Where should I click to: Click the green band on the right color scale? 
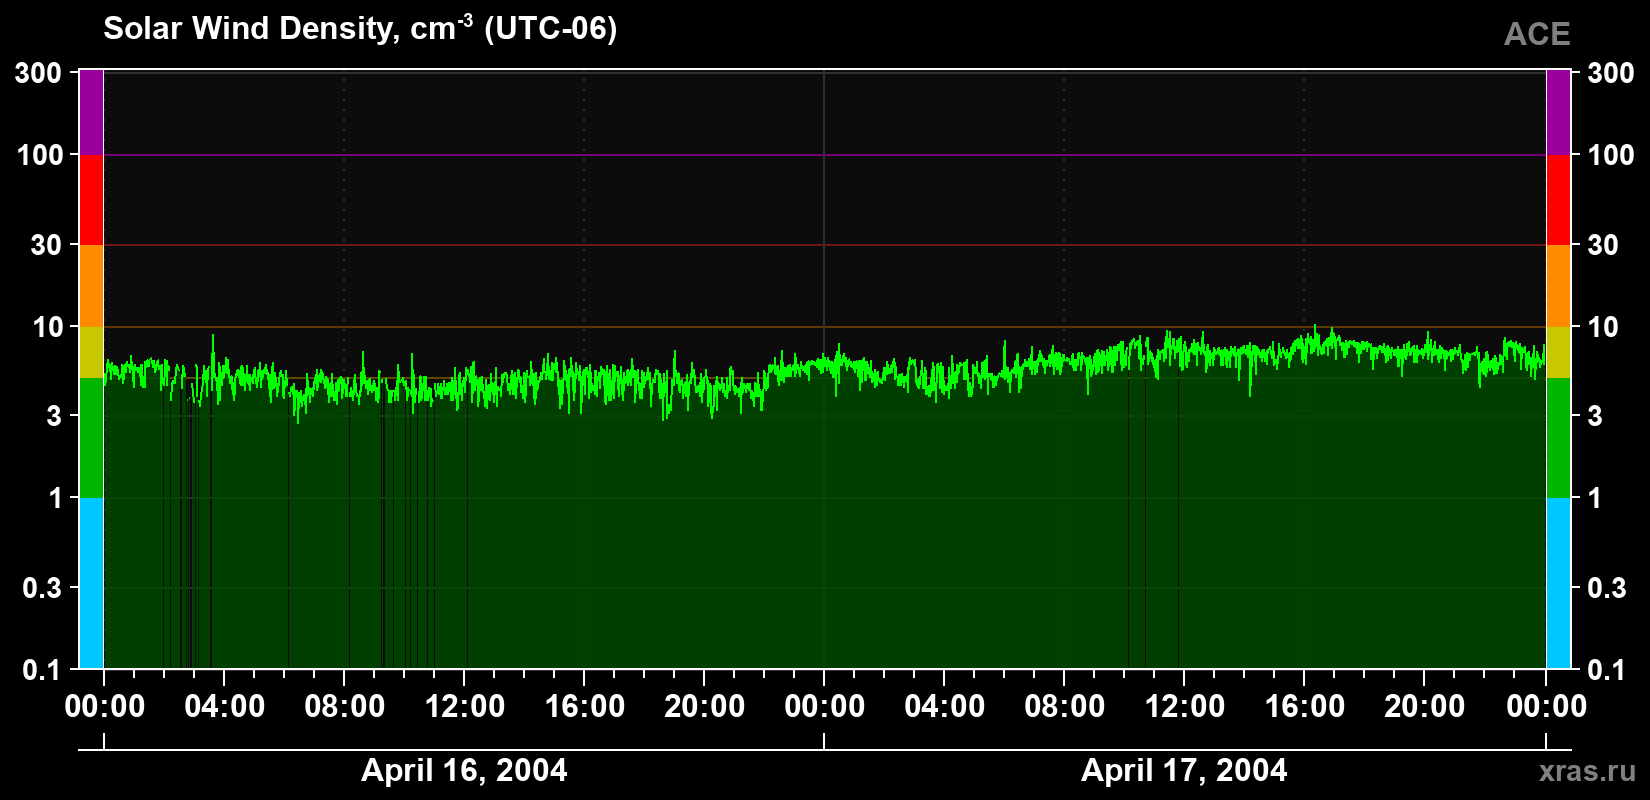pos(1559,438)
